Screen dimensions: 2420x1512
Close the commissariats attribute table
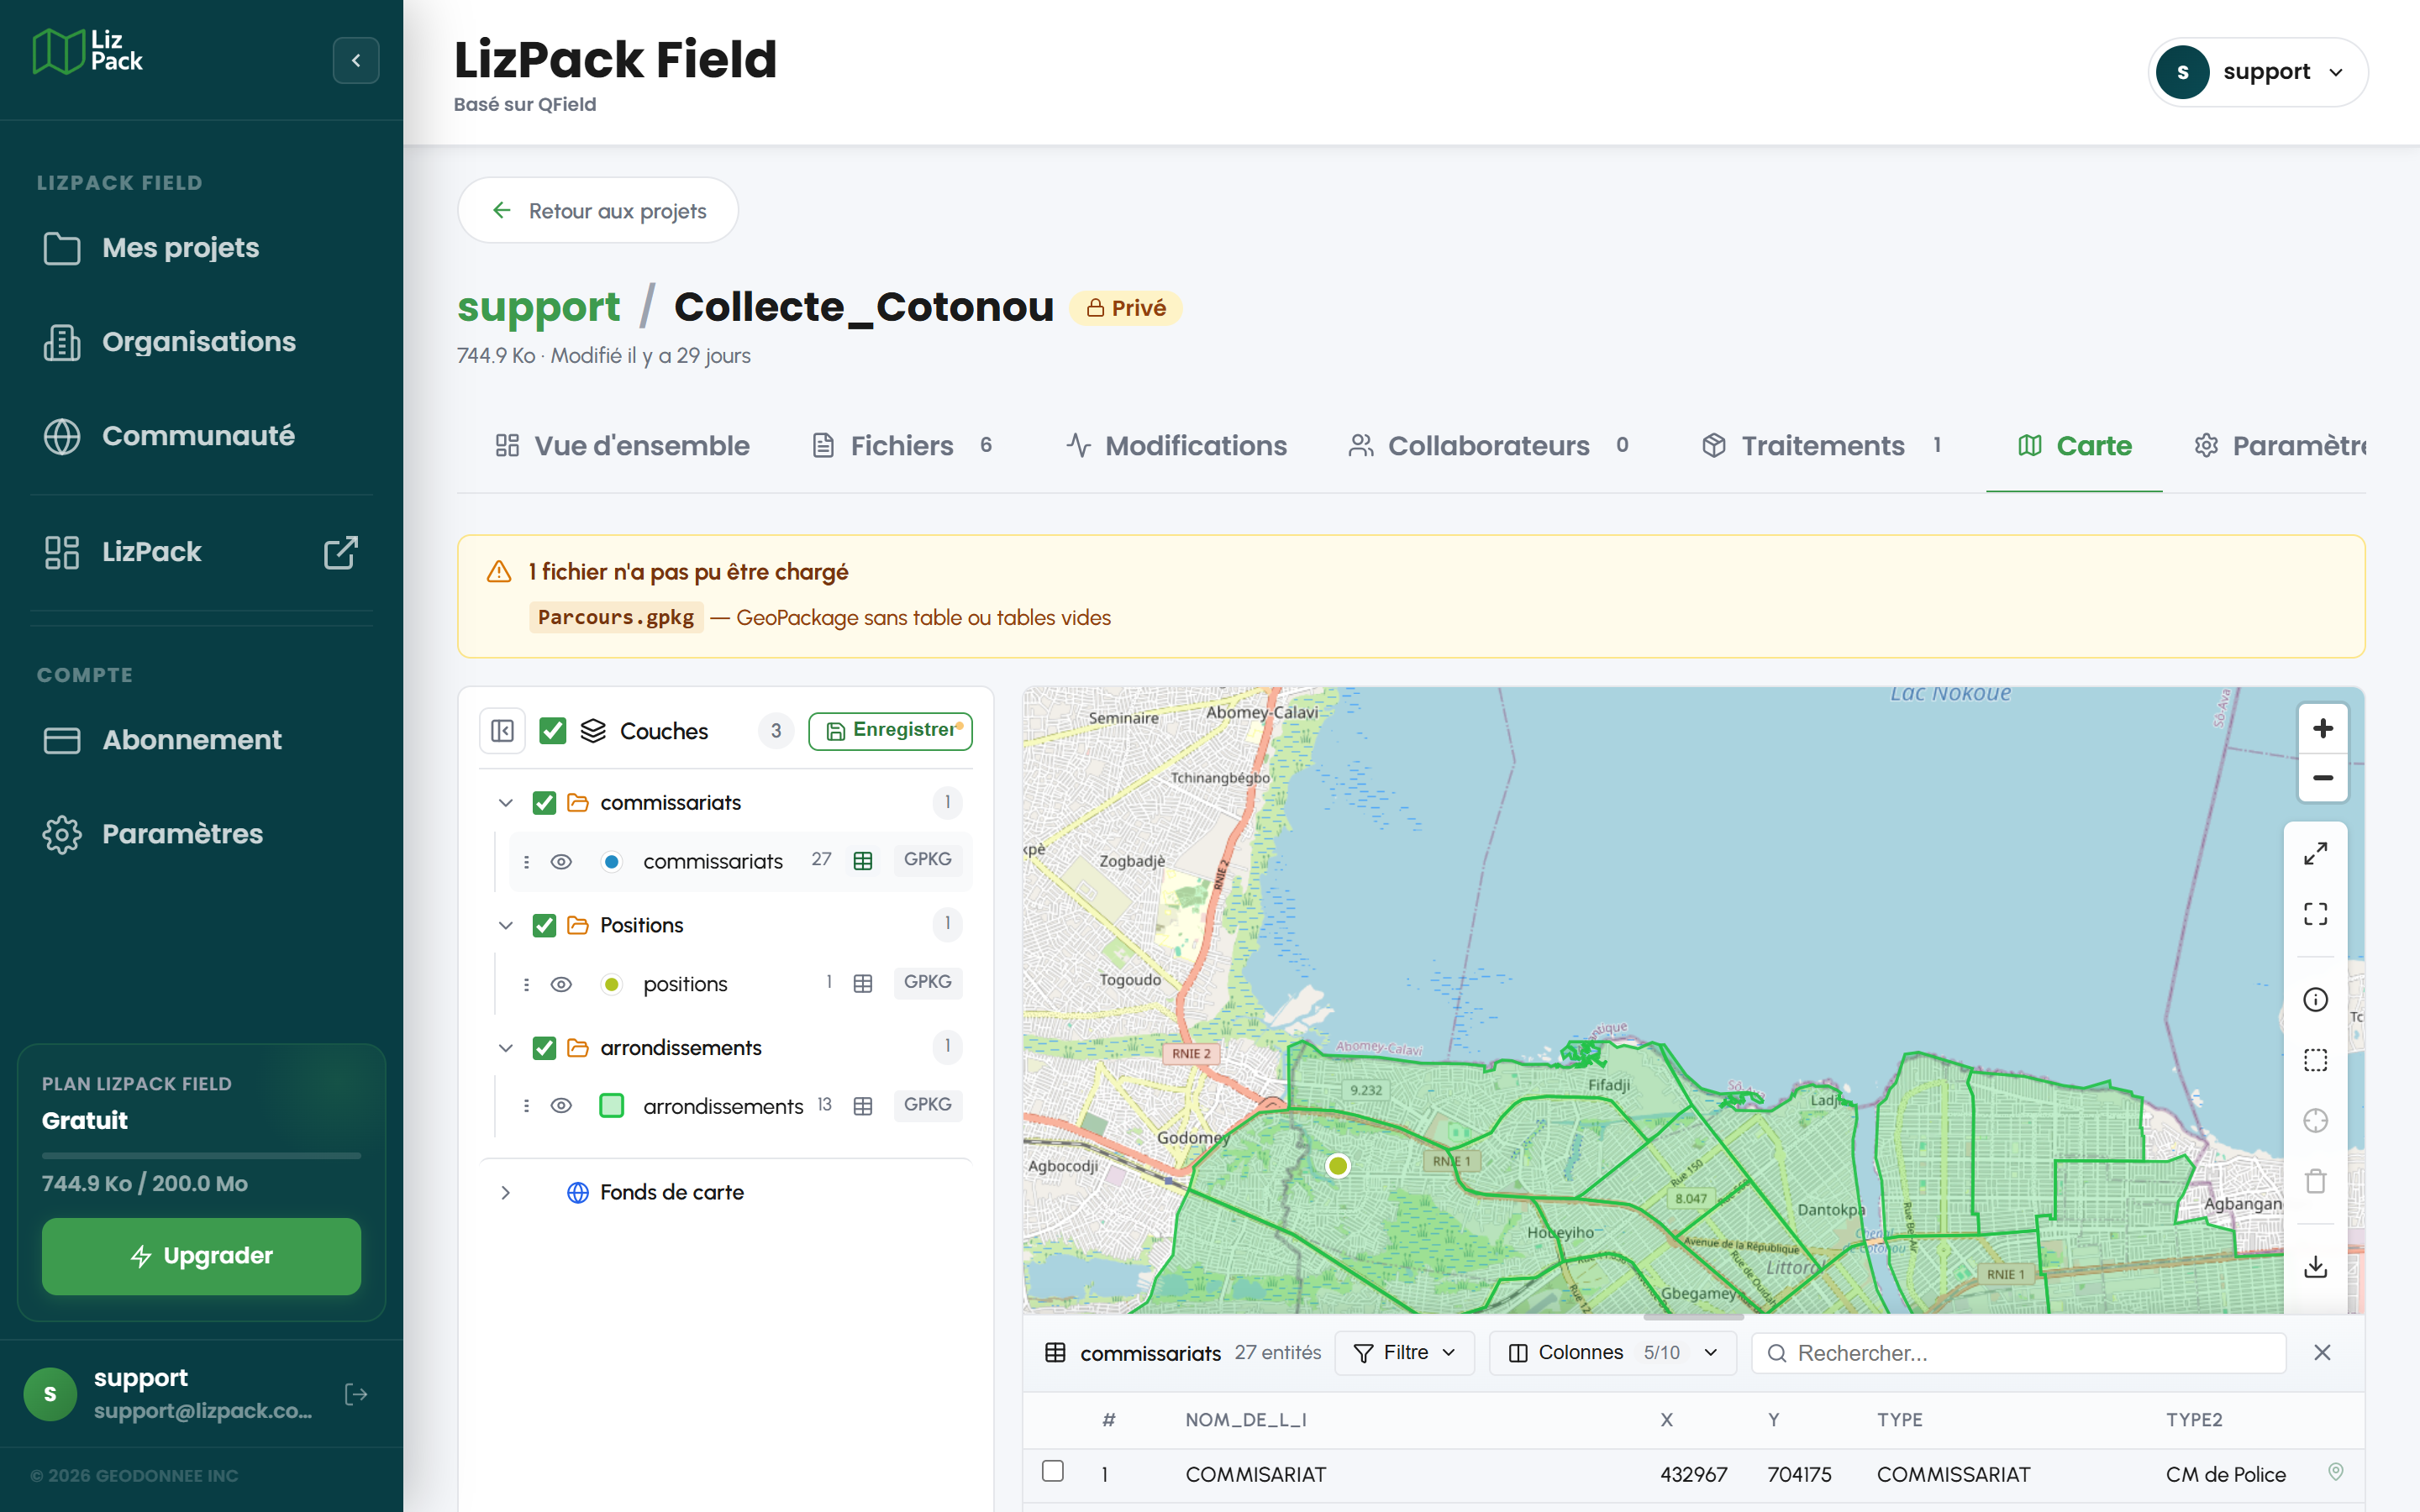coord(2322,1353)
